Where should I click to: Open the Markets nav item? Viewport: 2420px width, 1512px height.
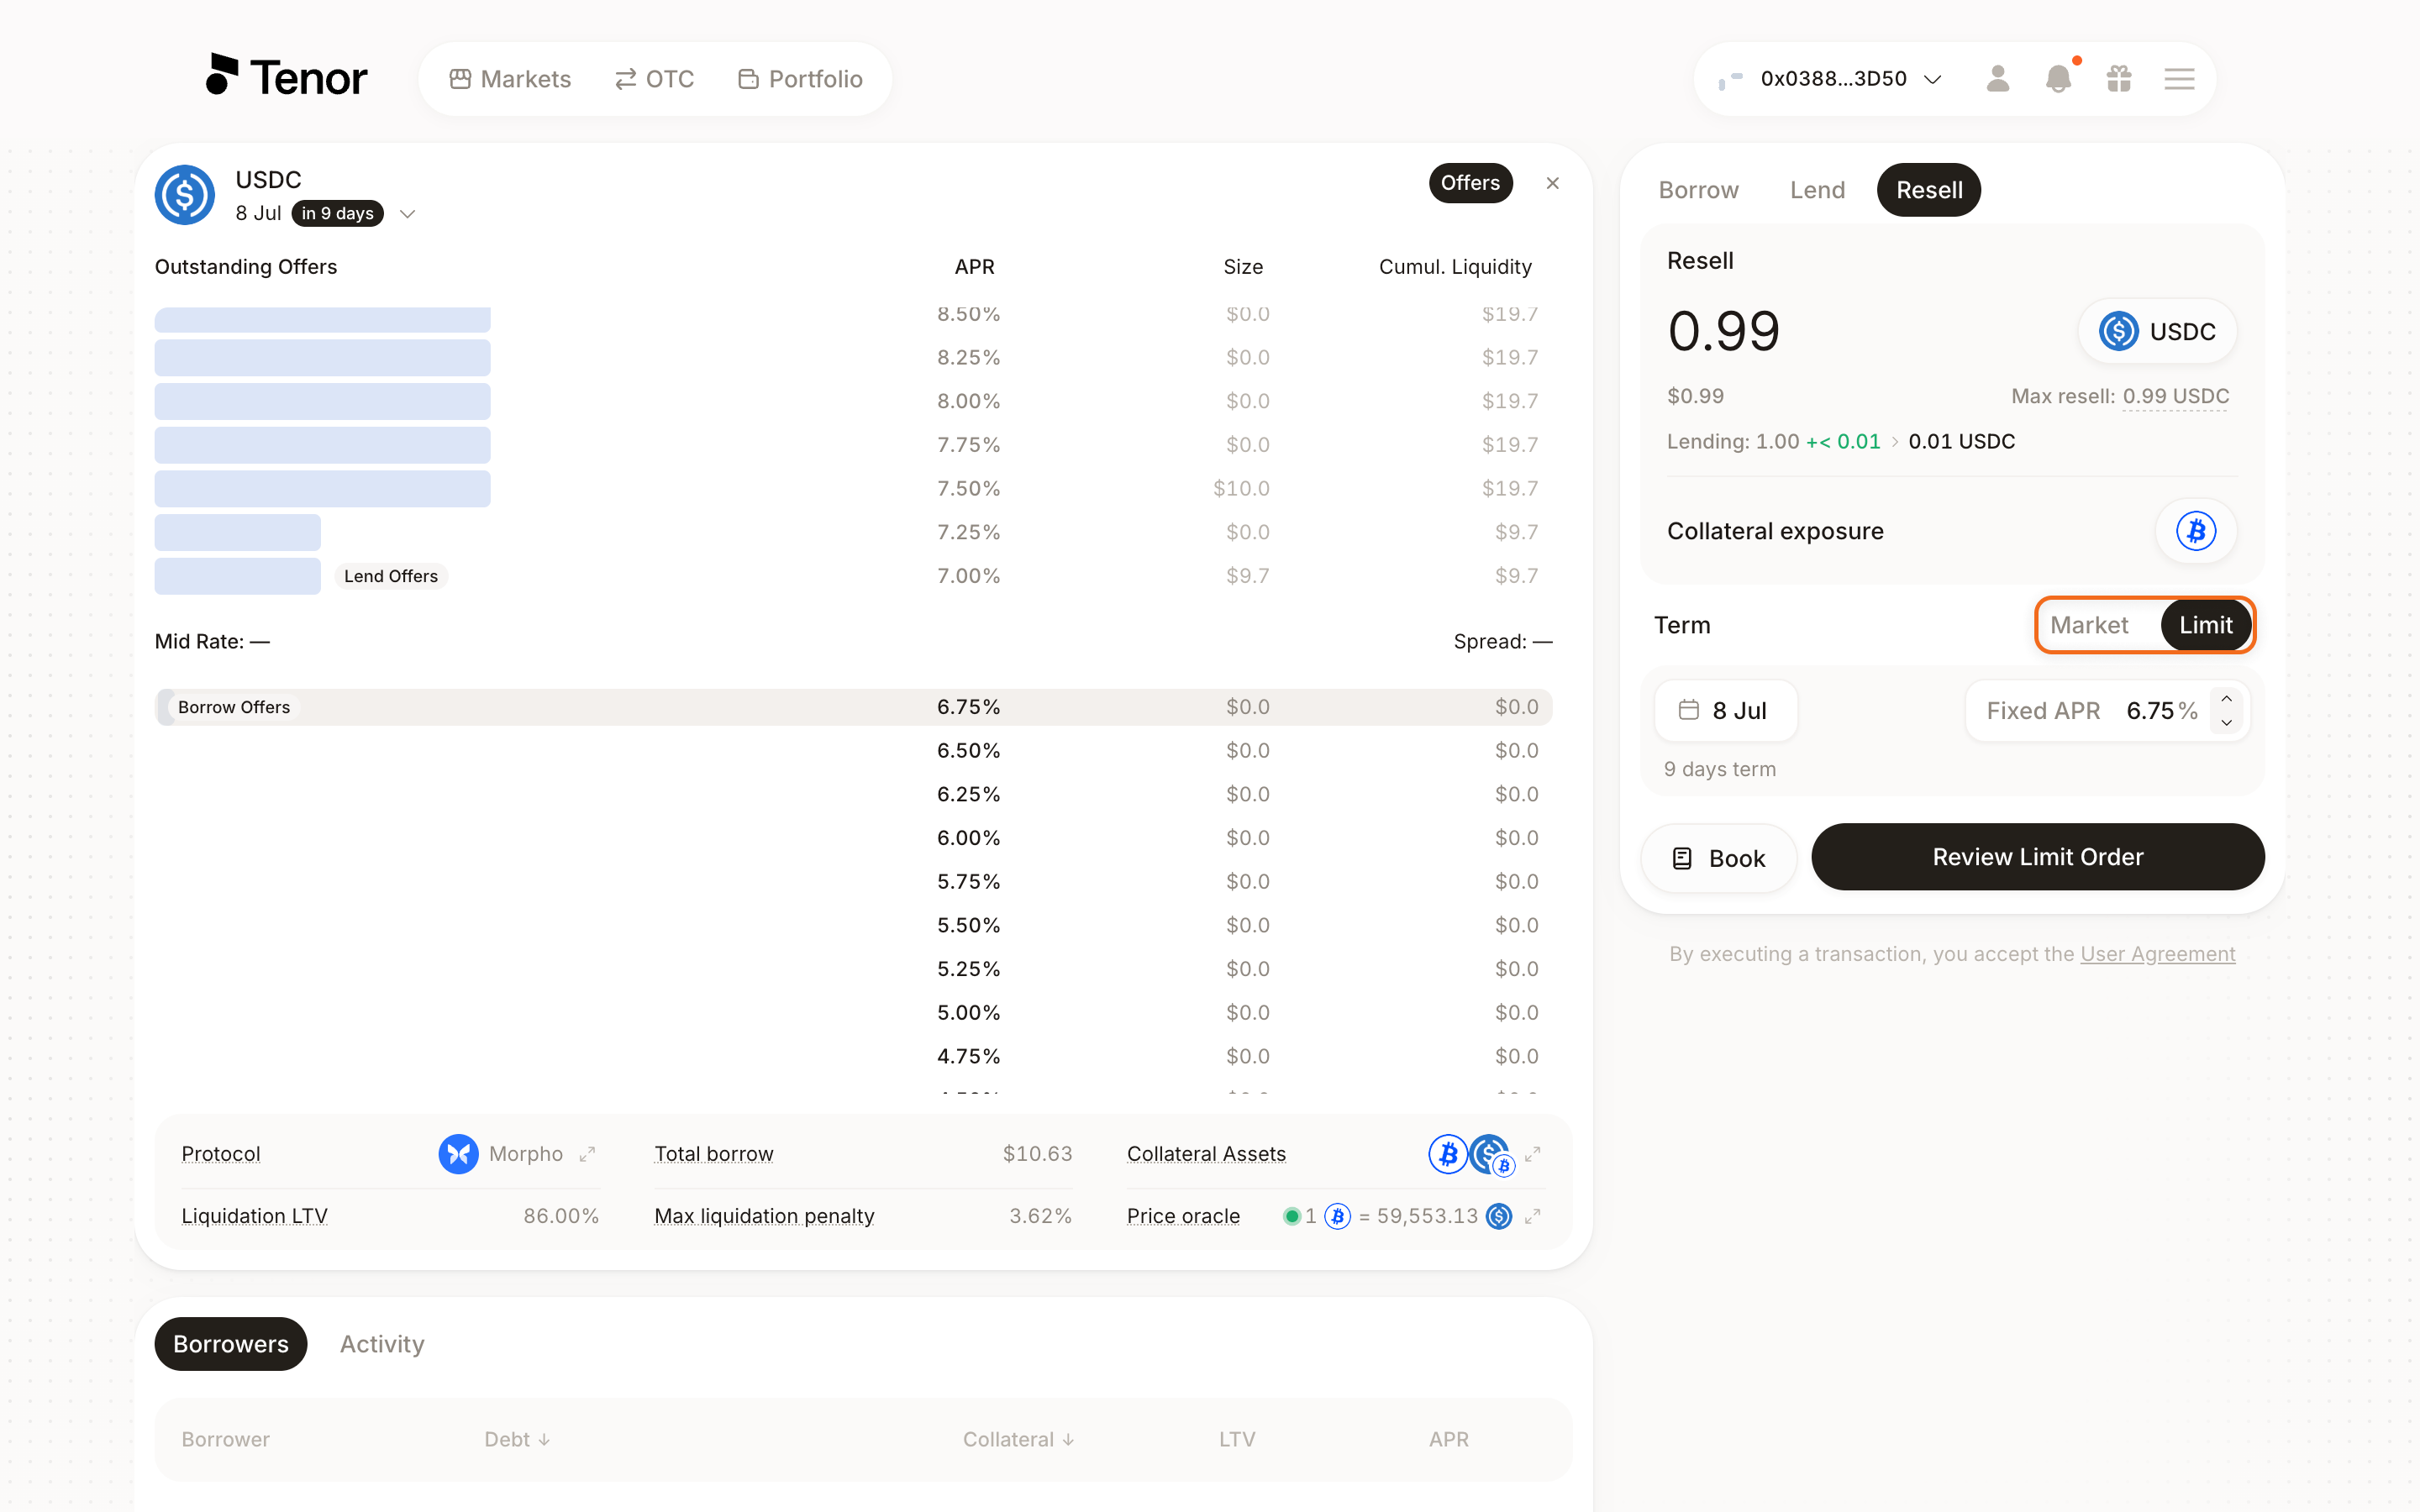point(510,79)
